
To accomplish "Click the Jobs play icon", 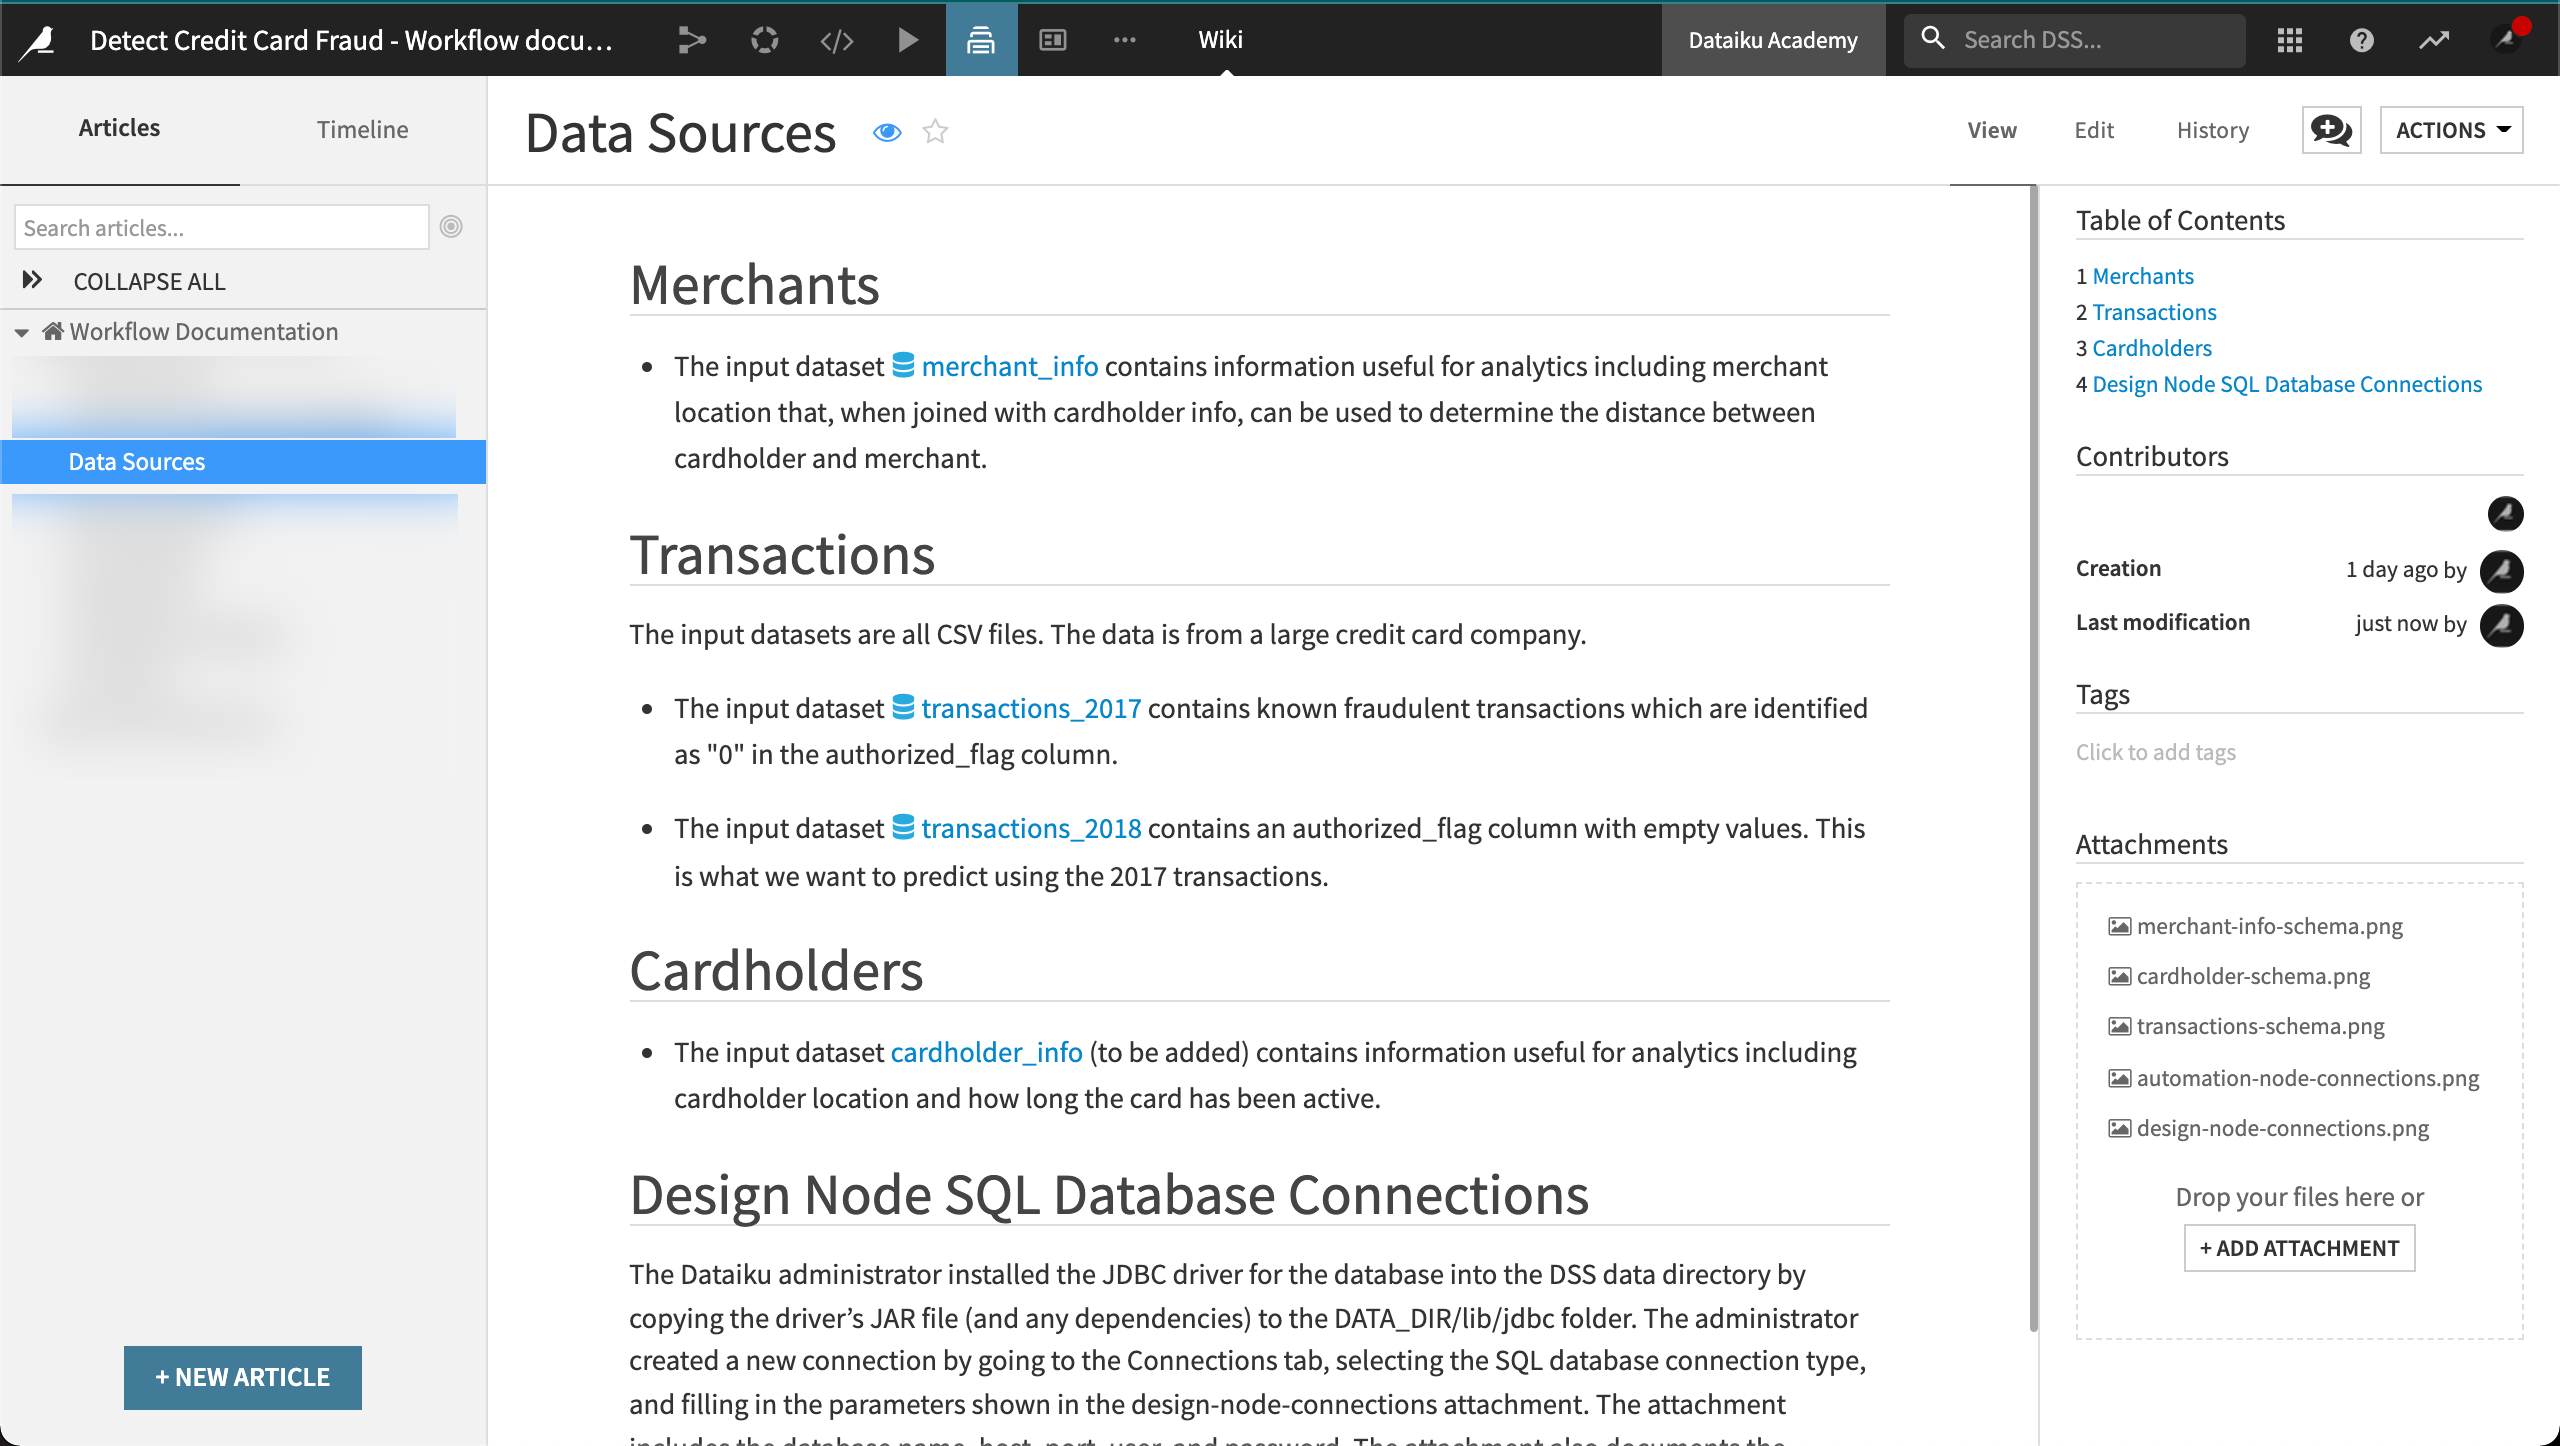I will pyautogui.click(x=908, y=40).
